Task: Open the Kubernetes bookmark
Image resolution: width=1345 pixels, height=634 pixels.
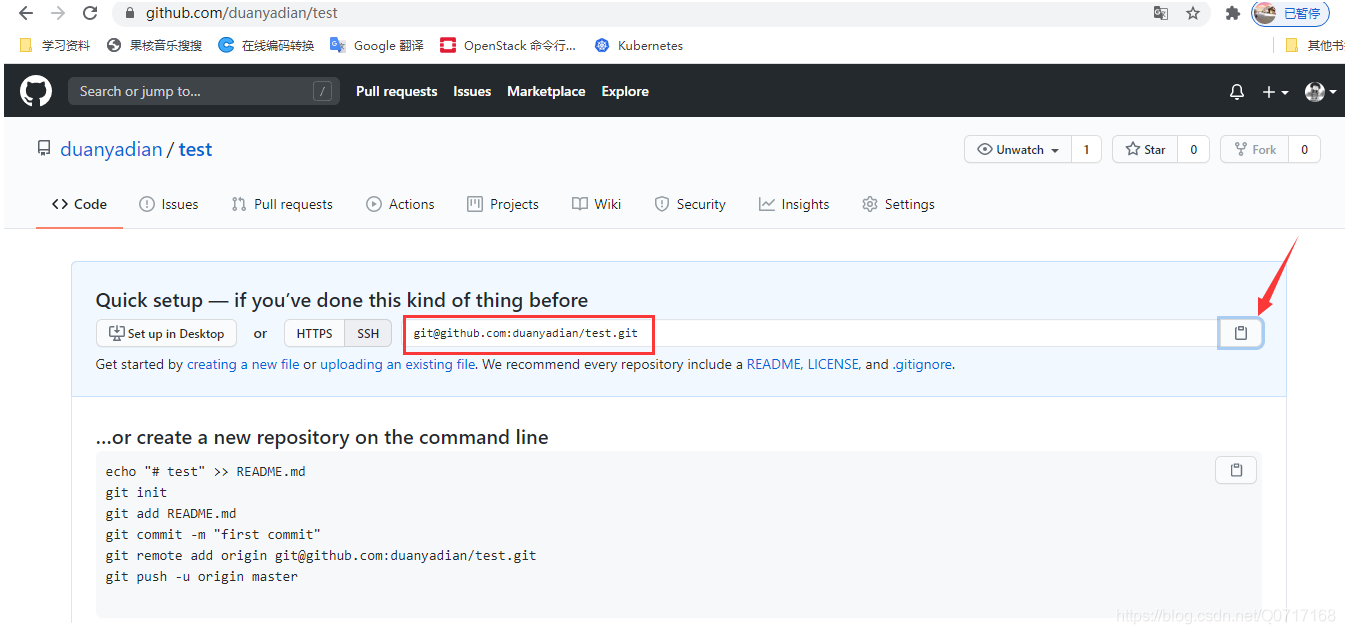Action: point(638,45)
